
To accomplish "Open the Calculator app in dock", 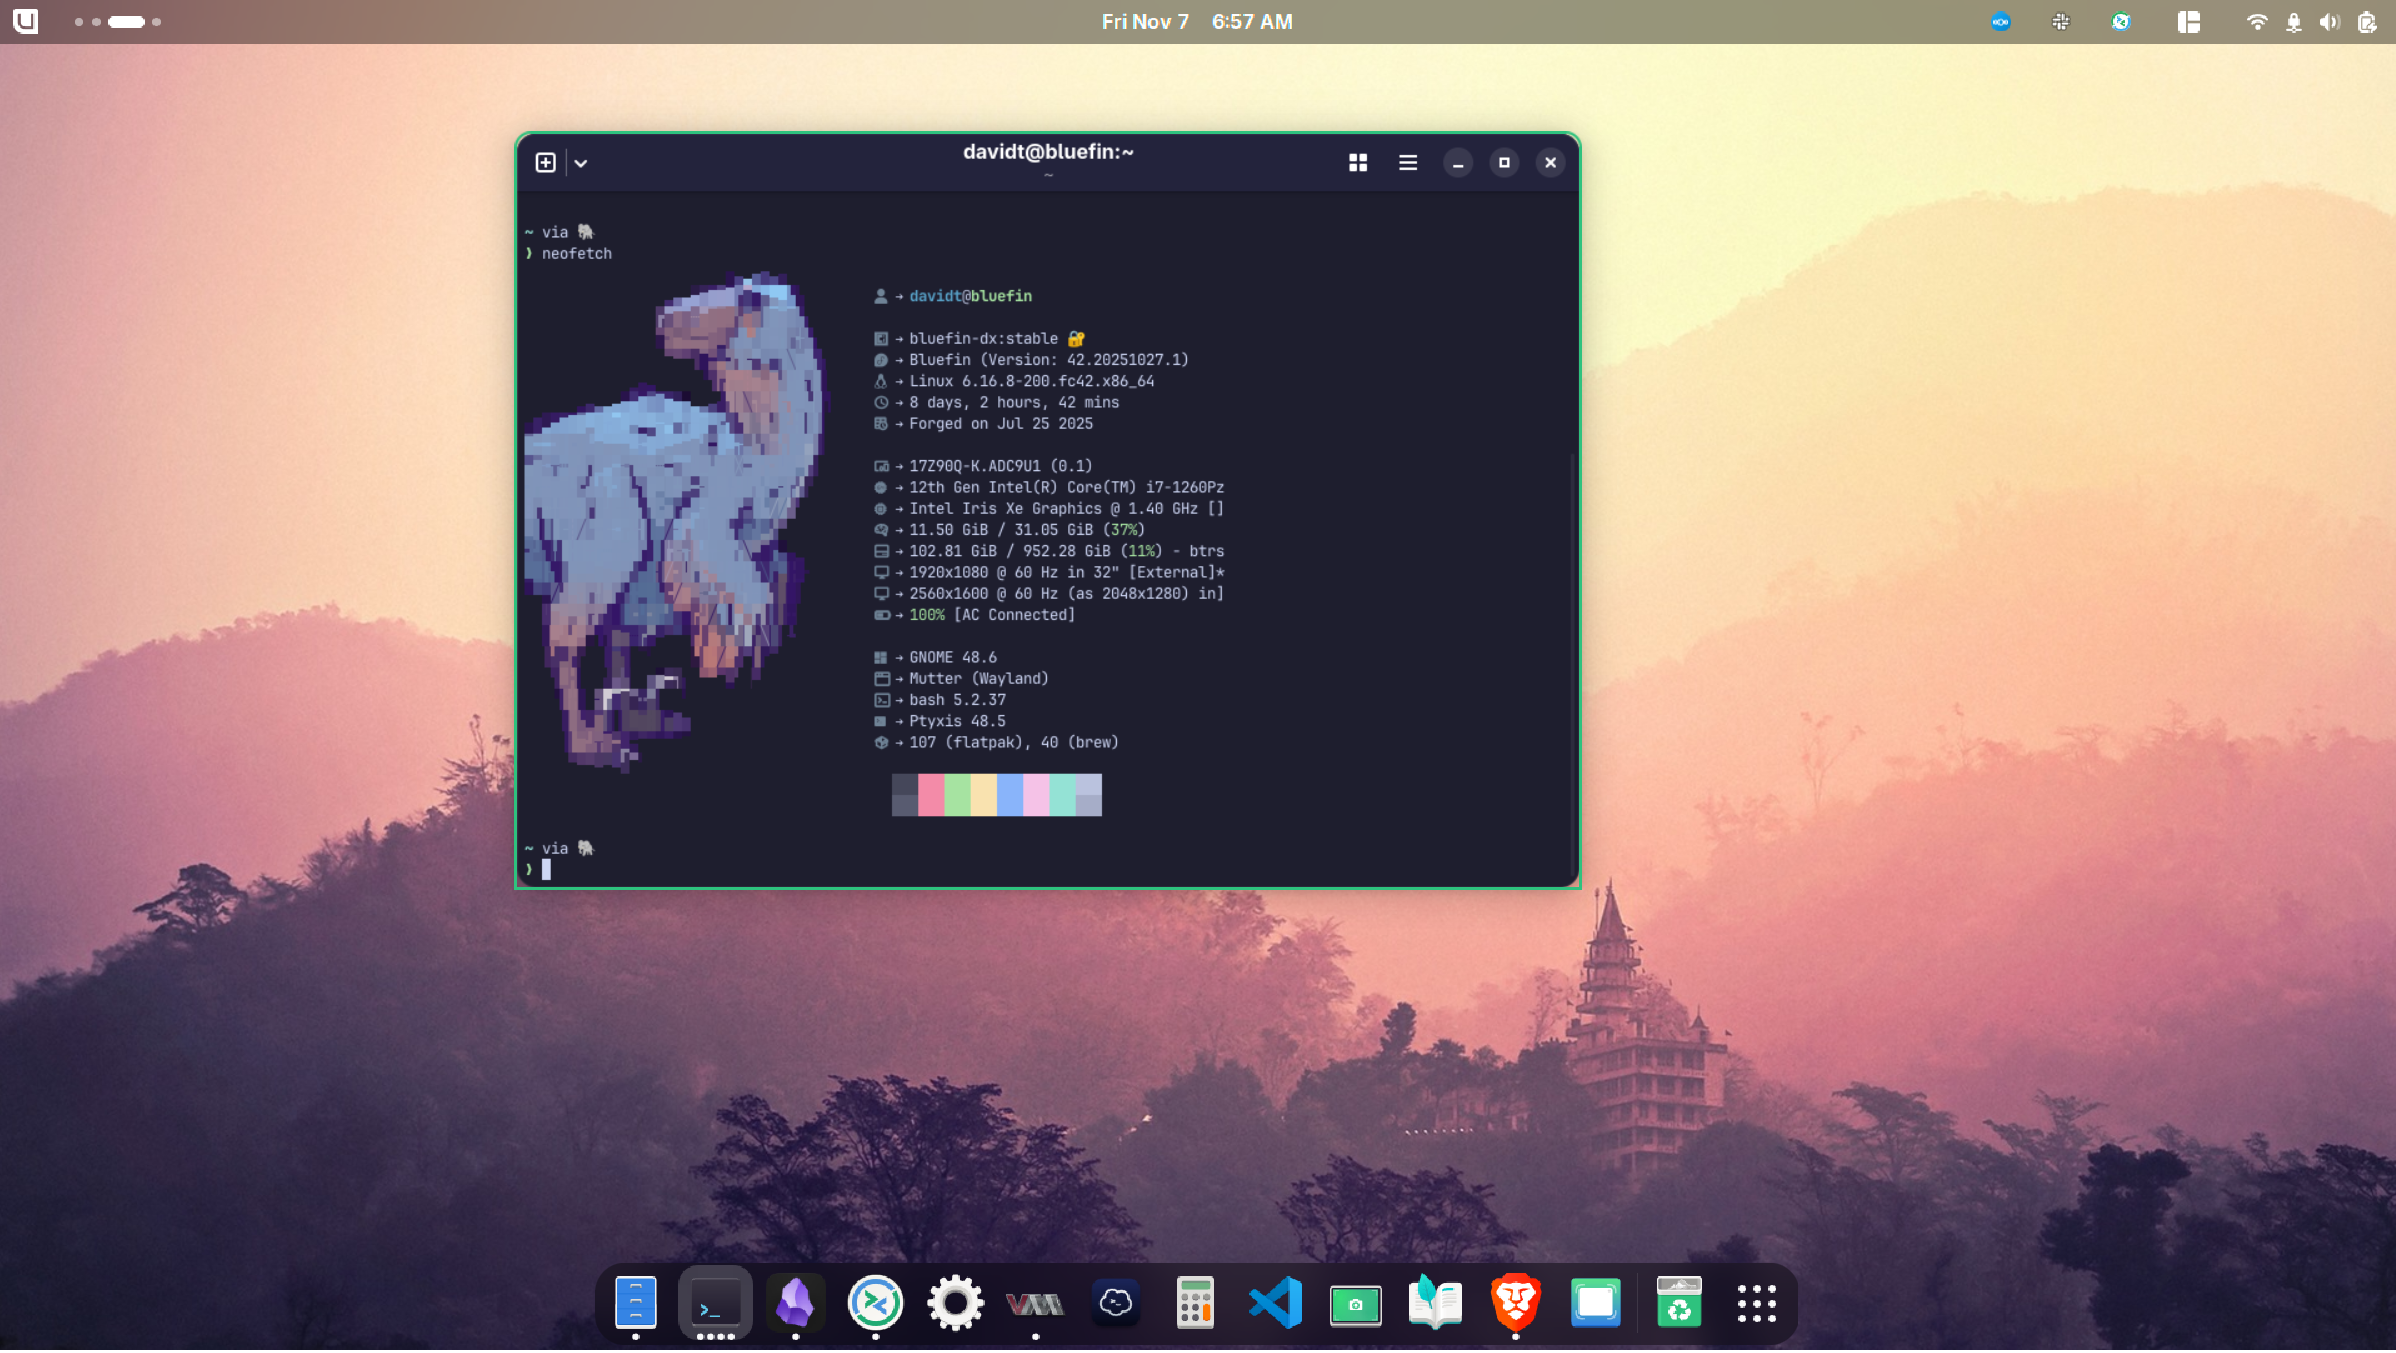I will 1195,1302.
